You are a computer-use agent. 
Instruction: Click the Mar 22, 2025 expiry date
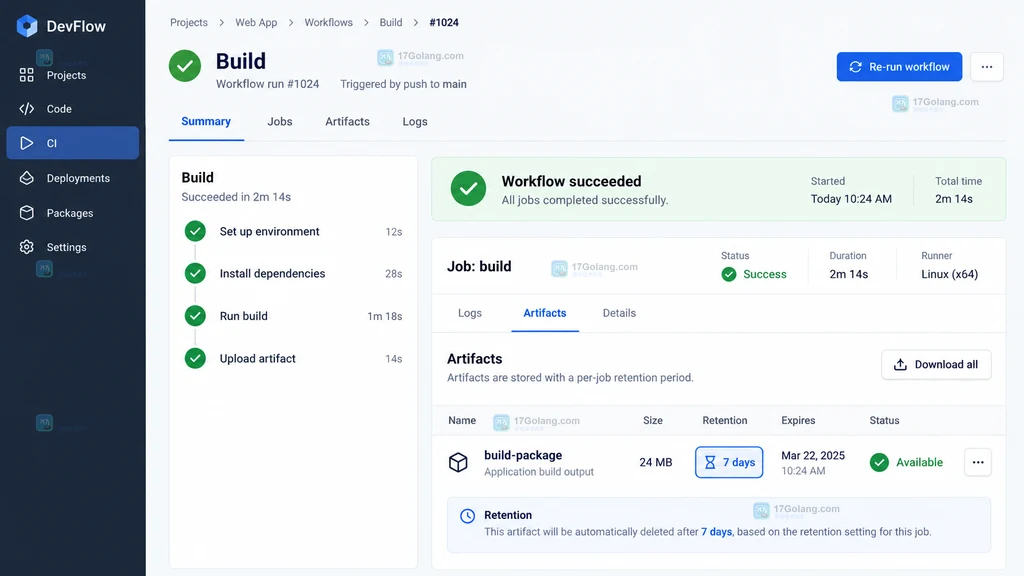tap(813, 455)
